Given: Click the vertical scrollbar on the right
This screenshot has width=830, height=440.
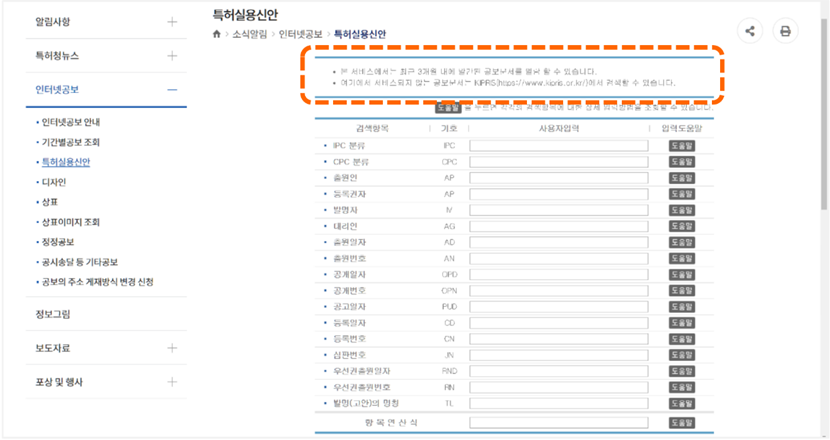Looking at the screenshot, I should [x=822, y=150].
